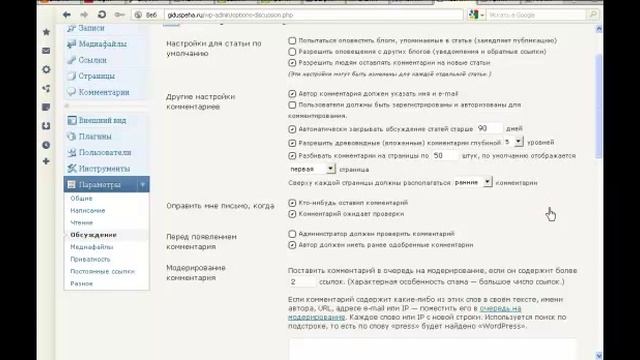Toggle 'Разбивать комментарии на страницы' checkbox
Viewport: 640px width, 360px height.
click(292, 156)
